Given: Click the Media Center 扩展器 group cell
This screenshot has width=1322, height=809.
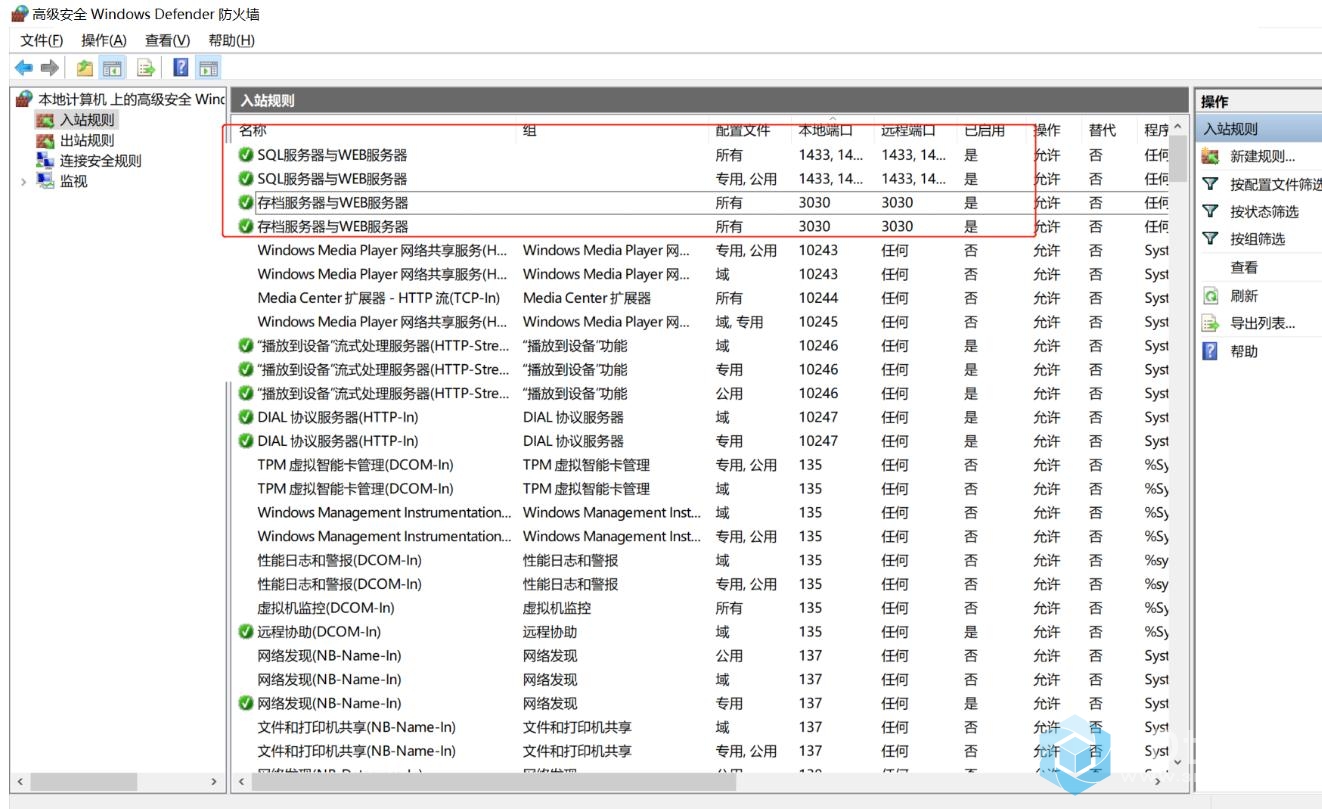Looking at the screenshot, I should point(587,298).
